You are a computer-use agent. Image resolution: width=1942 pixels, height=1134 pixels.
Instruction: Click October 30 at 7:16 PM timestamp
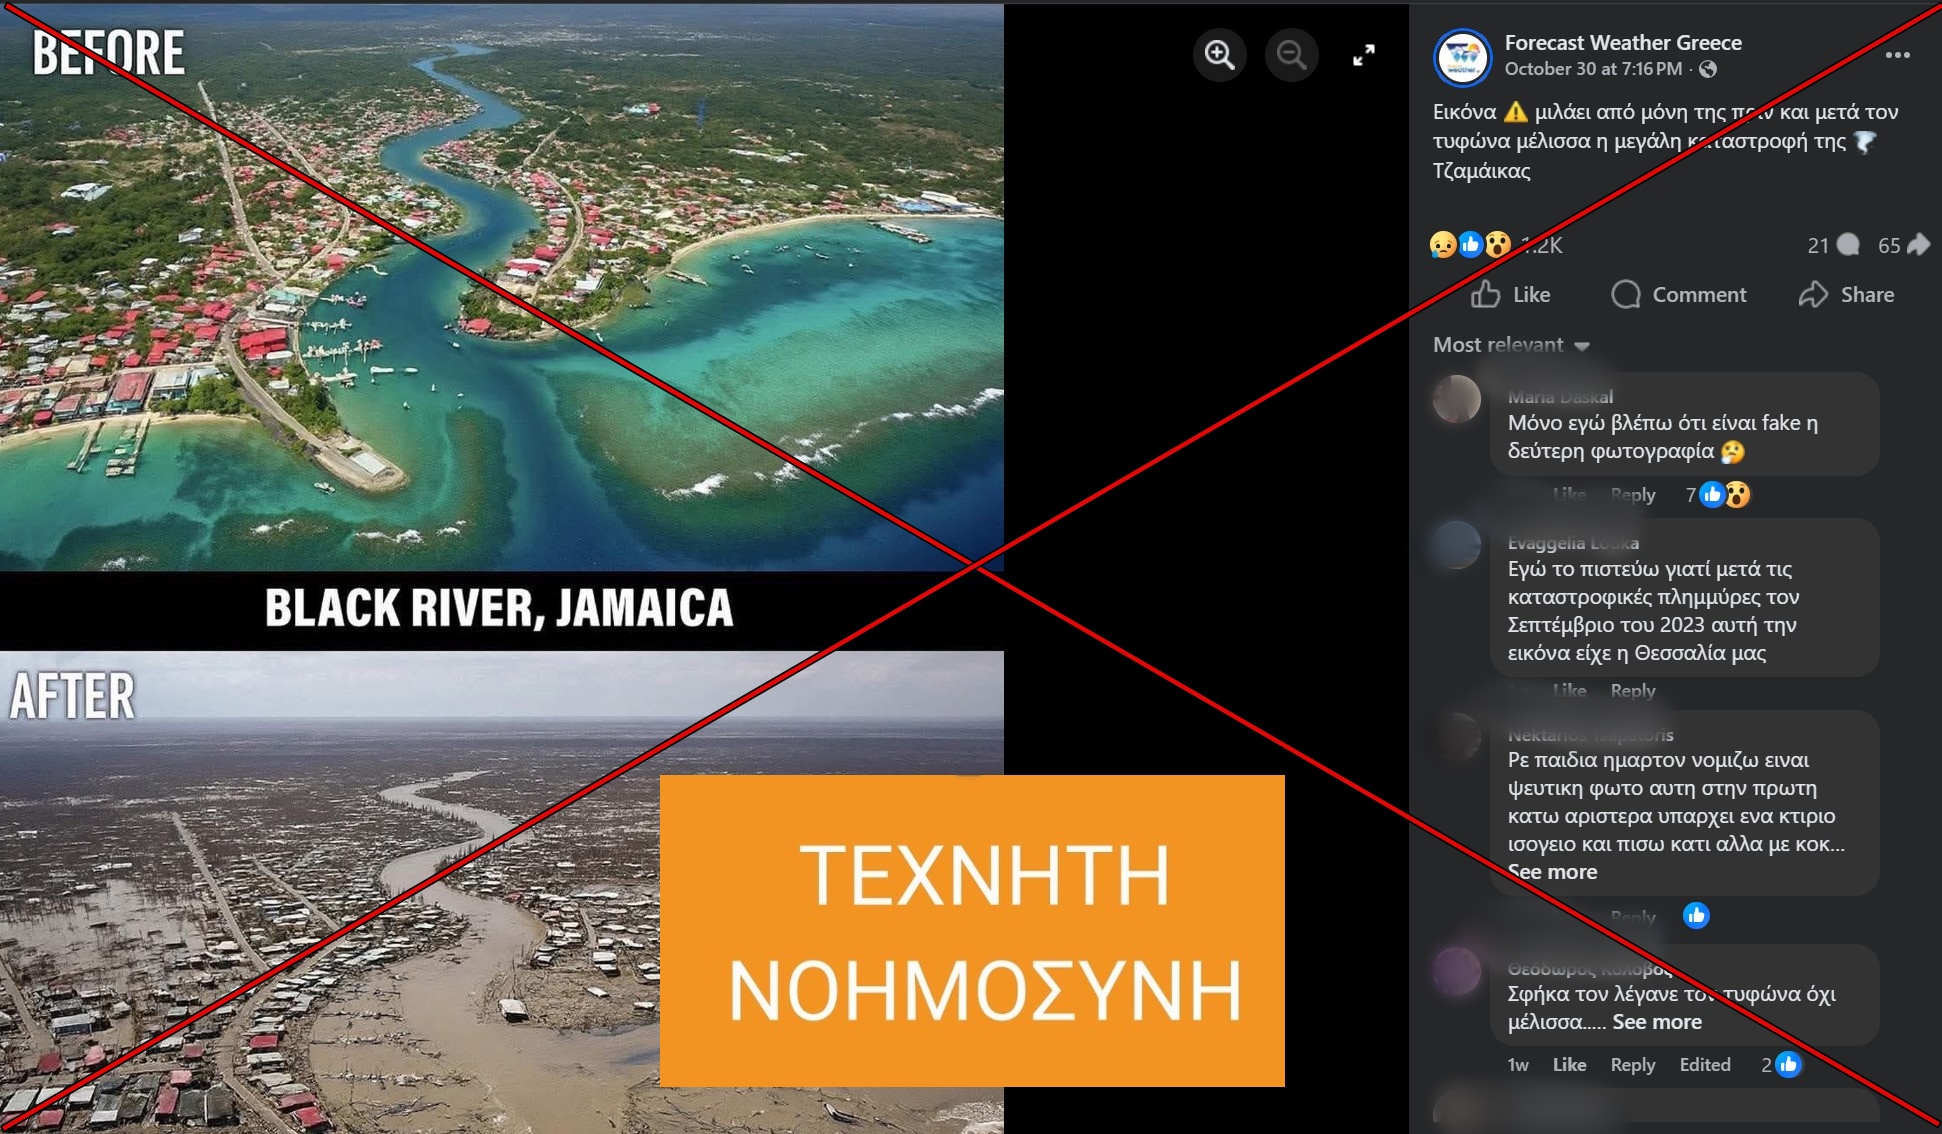1593,69
